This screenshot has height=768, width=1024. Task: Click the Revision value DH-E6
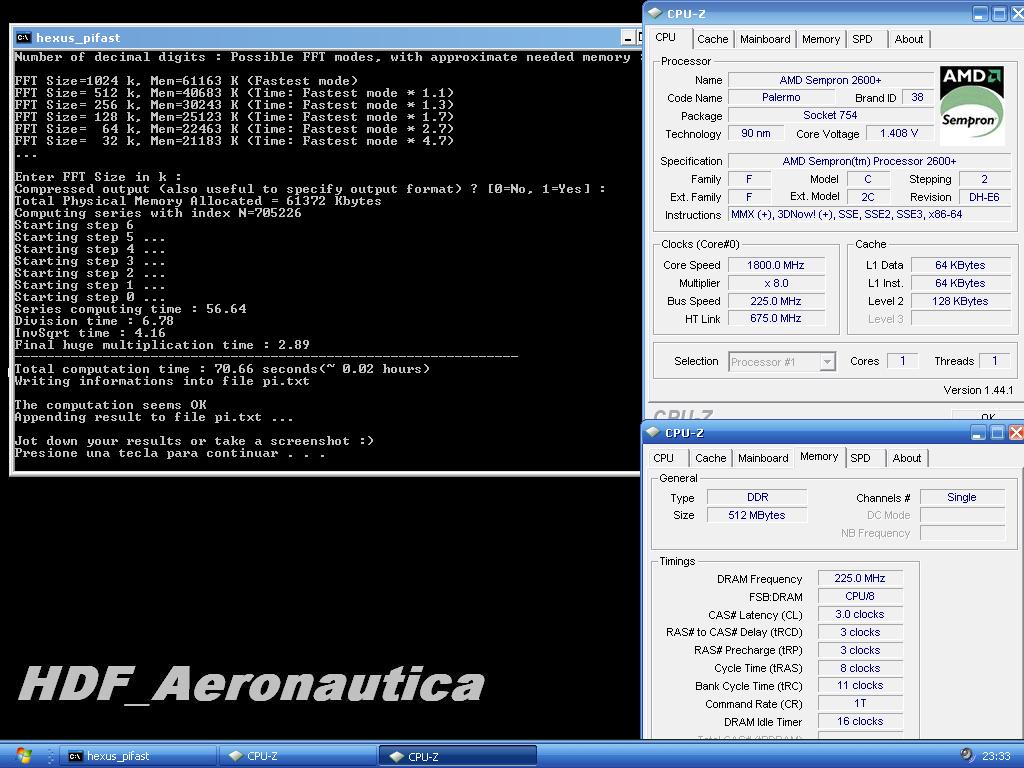click(x=984, y=197)
